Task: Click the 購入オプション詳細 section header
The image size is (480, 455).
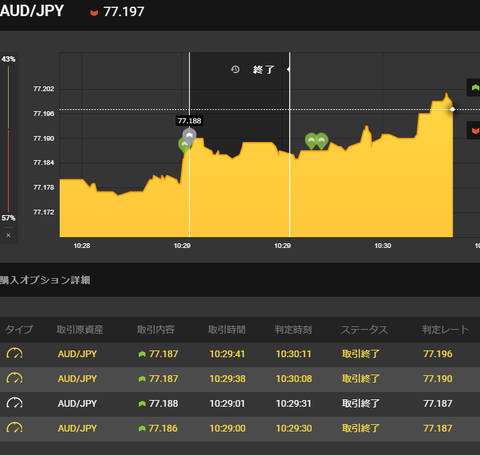Action: [x=45, y=280]
